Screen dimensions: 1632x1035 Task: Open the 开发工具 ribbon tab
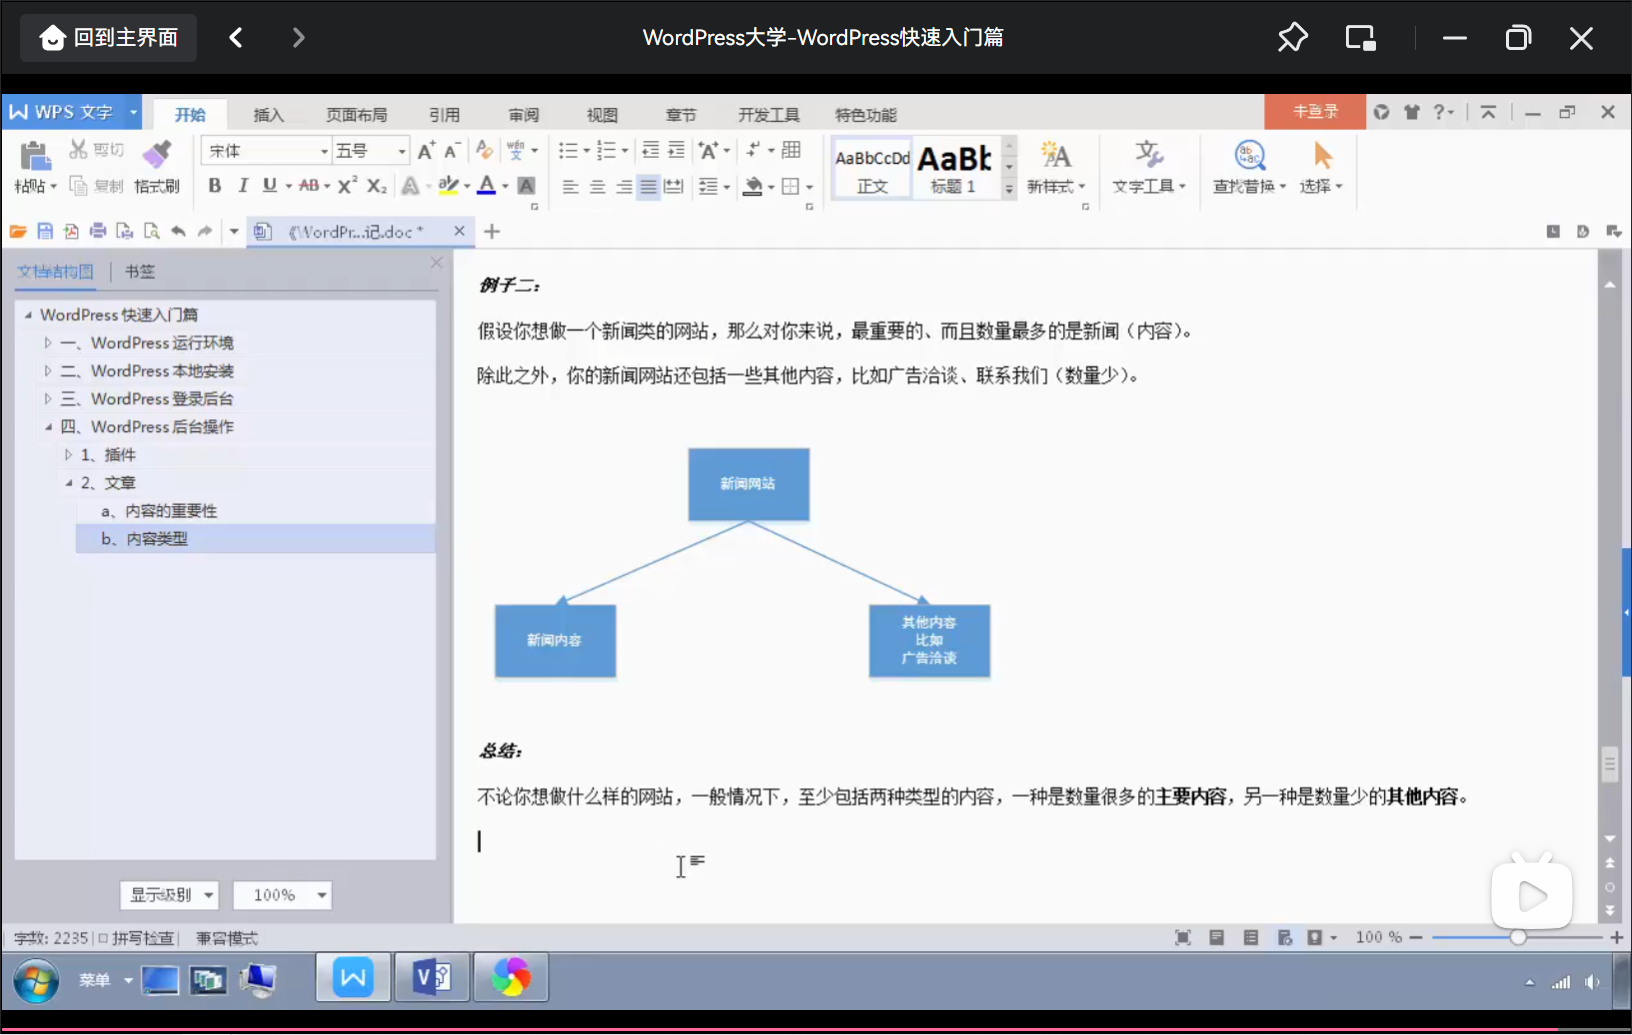[769, 115]
